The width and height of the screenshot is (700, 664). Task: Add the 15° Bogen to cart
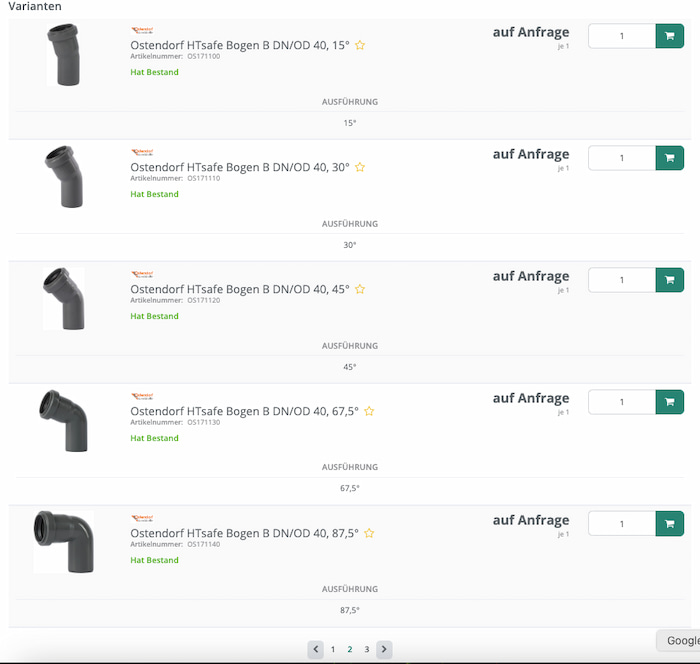[x=670, y=36]
